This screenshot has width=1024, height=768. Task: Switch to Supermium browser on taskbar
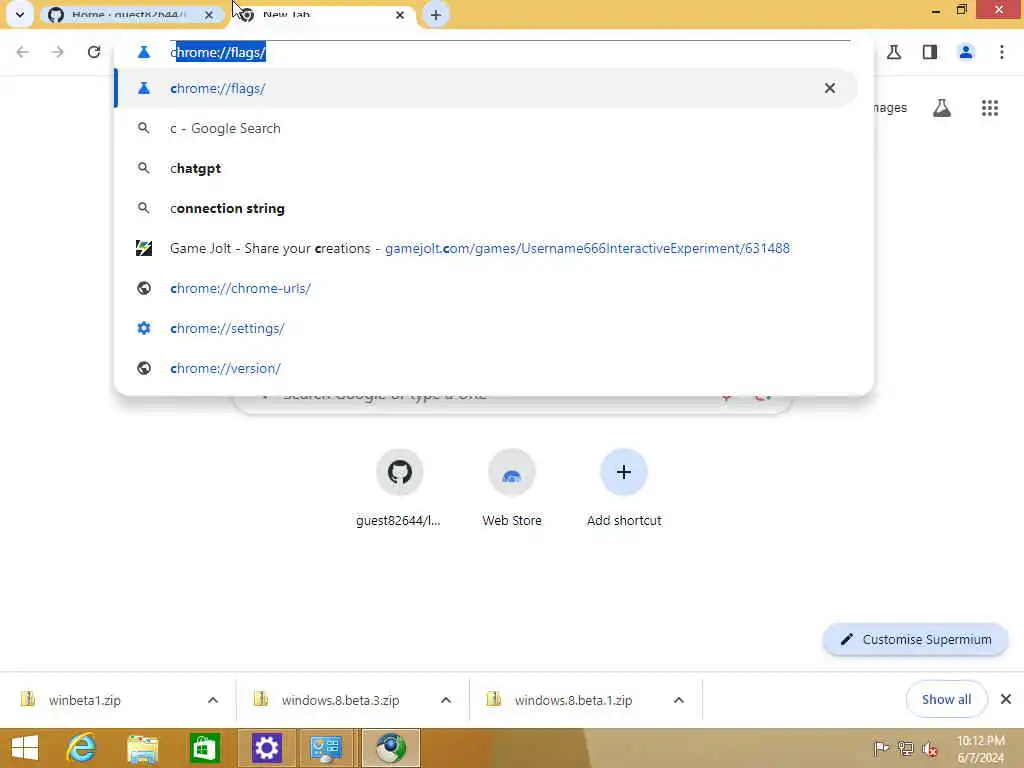coord(391,748)
